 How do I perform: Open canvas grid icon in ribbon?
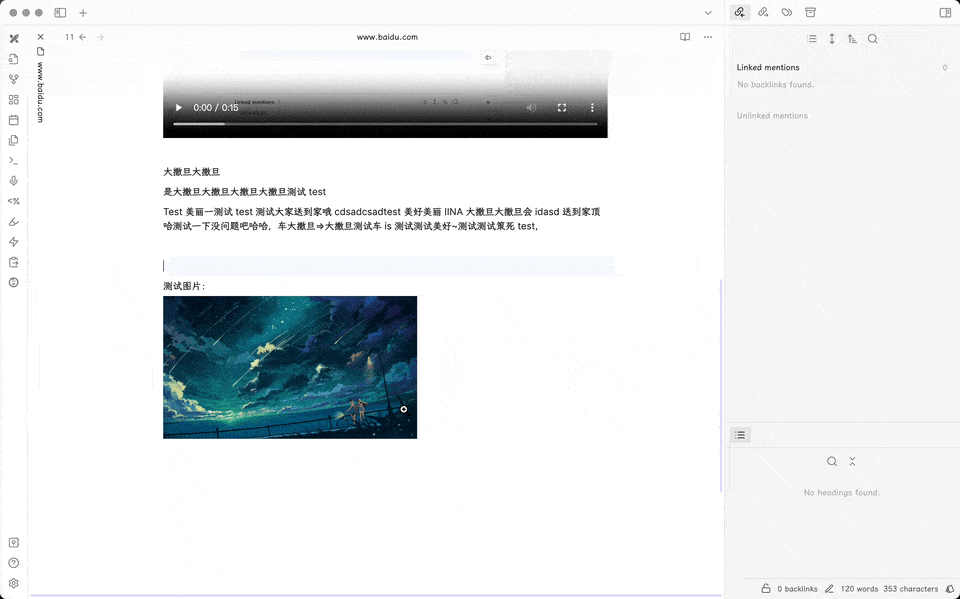pos(14,99)
